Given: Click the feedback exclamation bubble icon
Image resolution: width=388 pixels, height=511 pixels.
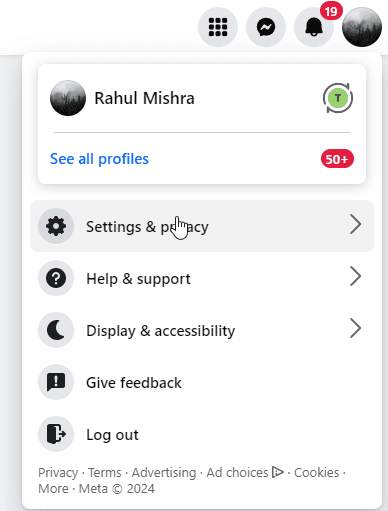Looking at the screenshot, I should tap(56, 382).
